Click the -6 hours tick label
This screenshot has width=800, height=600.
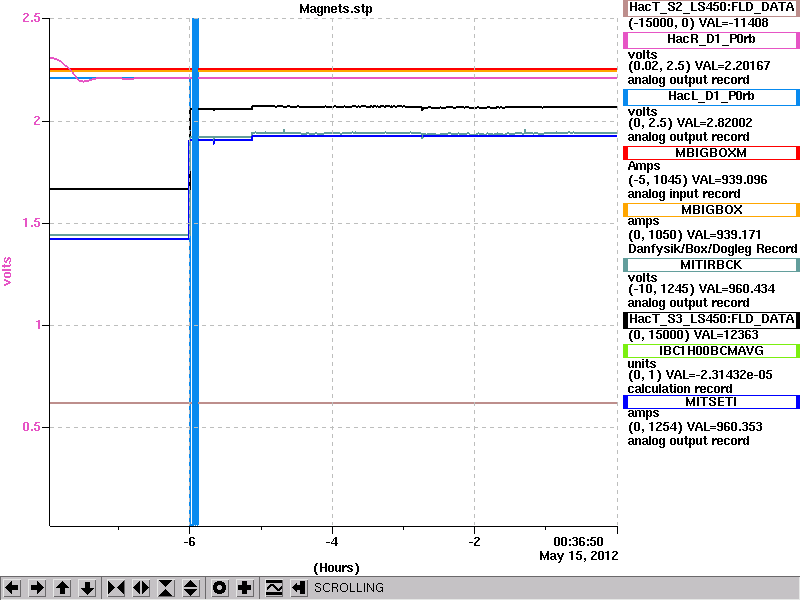189,542
